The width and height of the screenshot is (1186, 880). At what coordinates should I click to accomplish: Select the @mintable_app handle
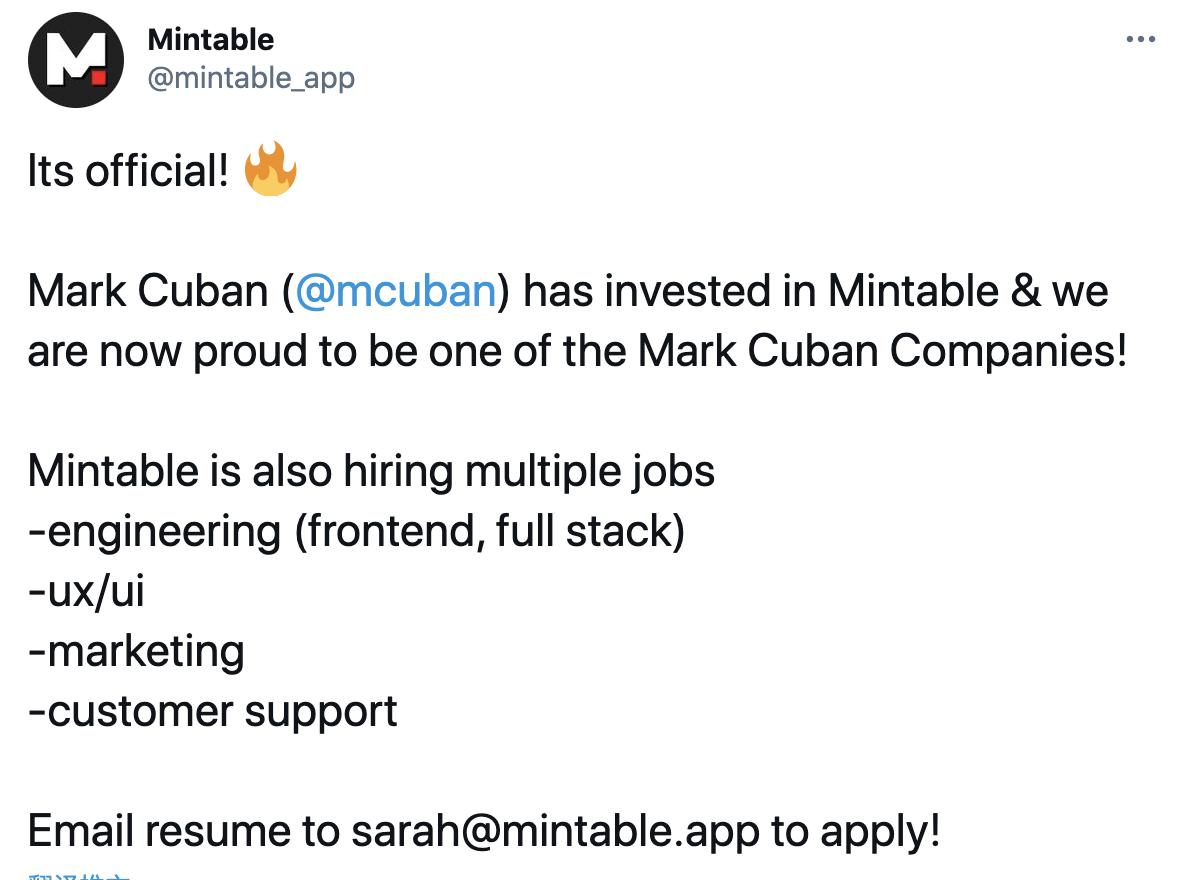tap(253, 78)
